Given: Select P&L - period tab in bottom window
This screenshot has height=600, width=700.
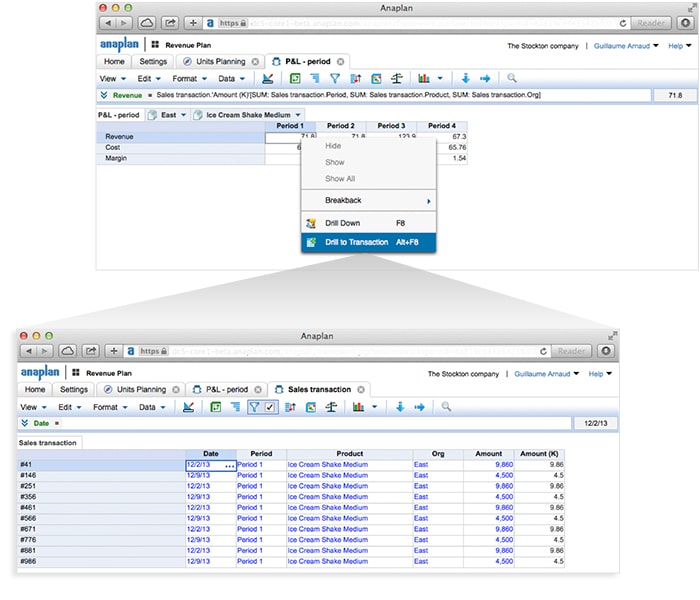Looking at the screenshot, I should click(x=226, y=390).
